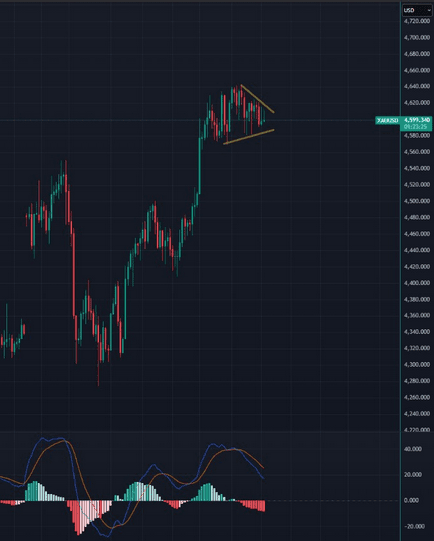Viewport: 434px width, 541px height.
Task: Click the -20.000 indicator axis label
Action: (414, 526)
